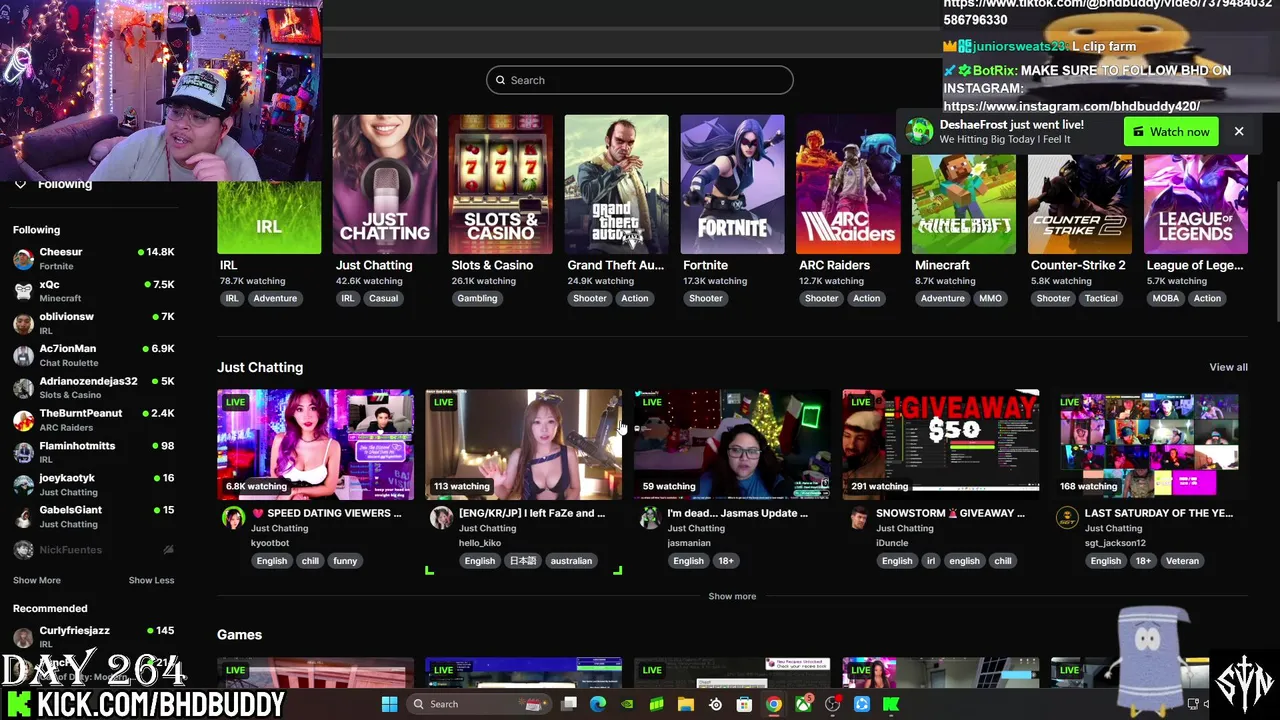
Task: Expand Just Chatting streams with Show more
Action: [732, 596]
